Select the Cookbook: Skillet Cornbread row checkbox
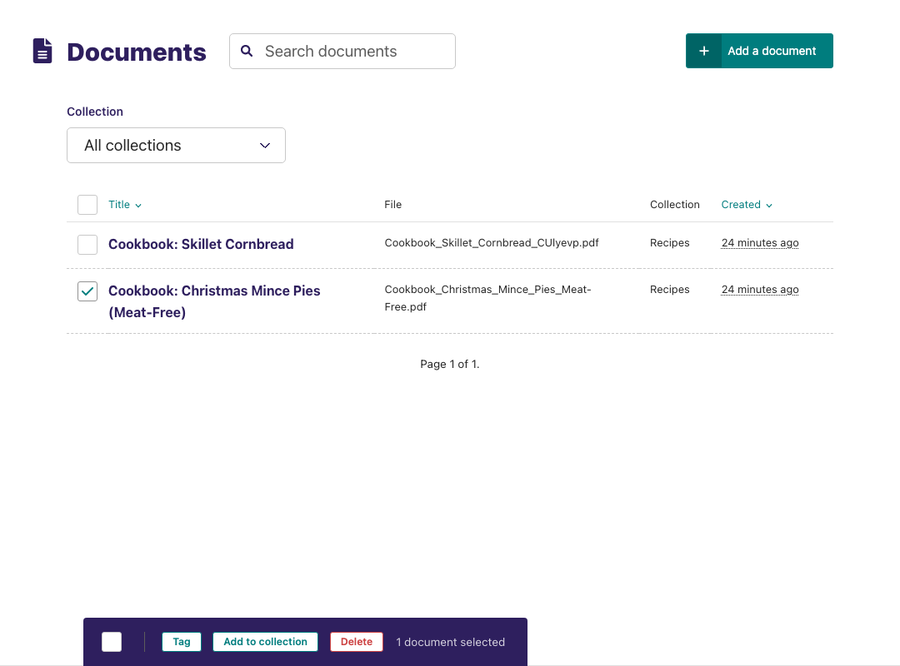This screenshot has width=900, height=666. [87, 244]
